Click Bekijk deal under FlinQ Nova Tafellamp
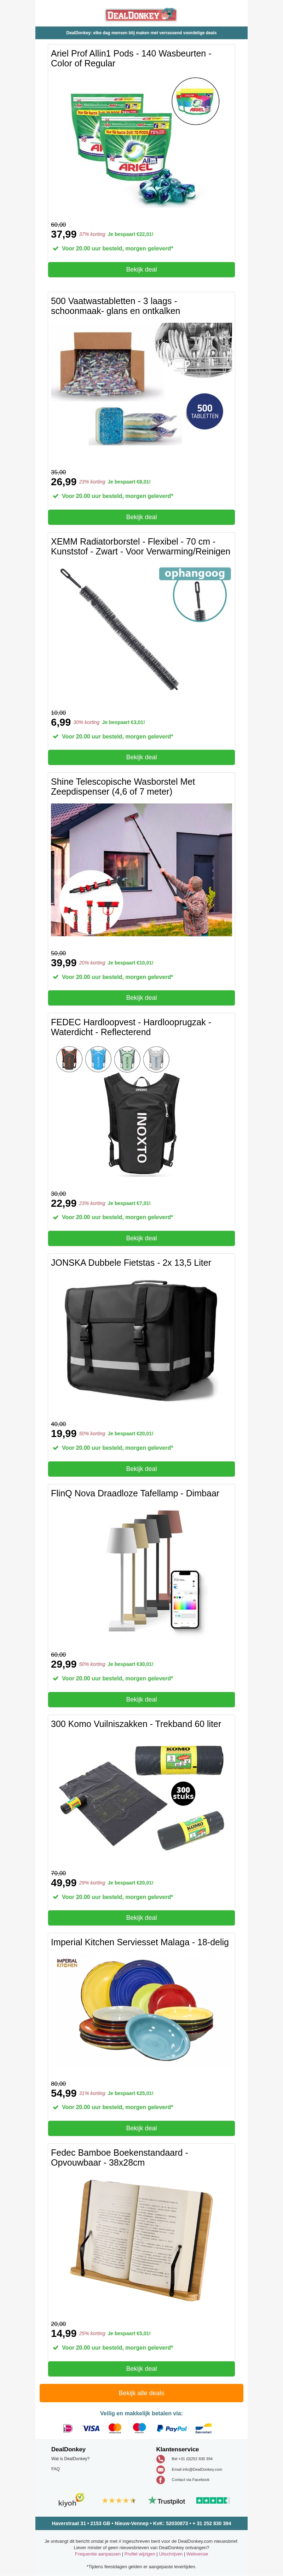This screenshot has width=283, height=2576. [x=141, y=1699]
